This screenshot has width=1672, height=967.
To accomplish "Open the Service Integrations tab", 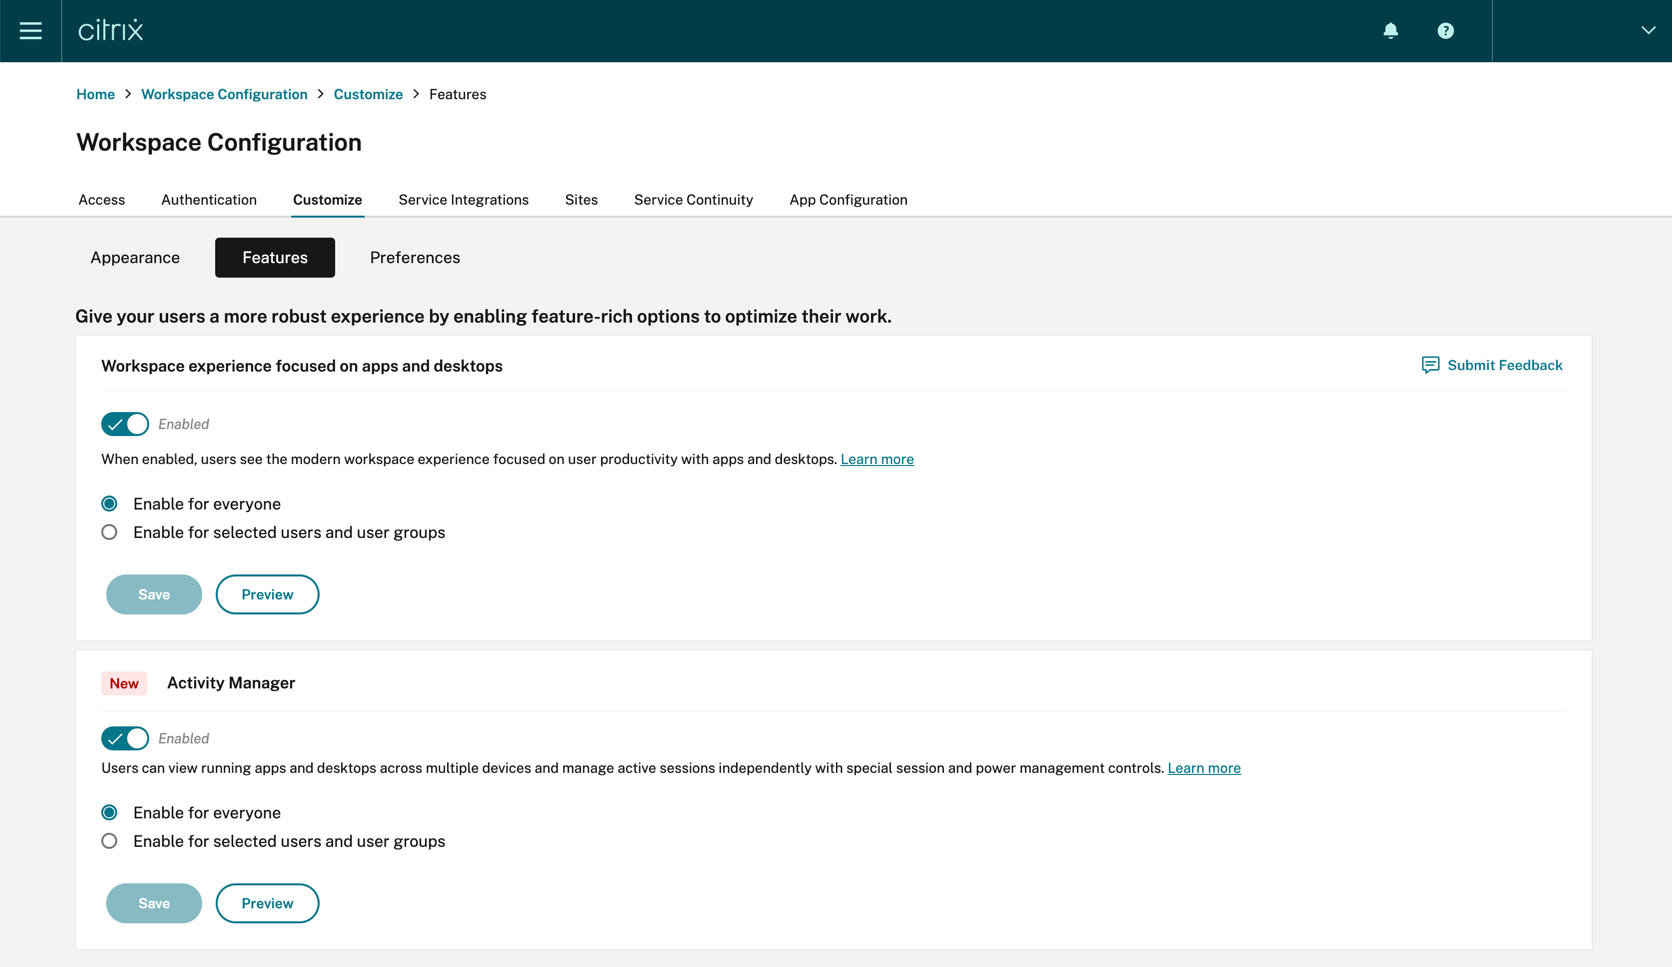I will coord(463,199).
